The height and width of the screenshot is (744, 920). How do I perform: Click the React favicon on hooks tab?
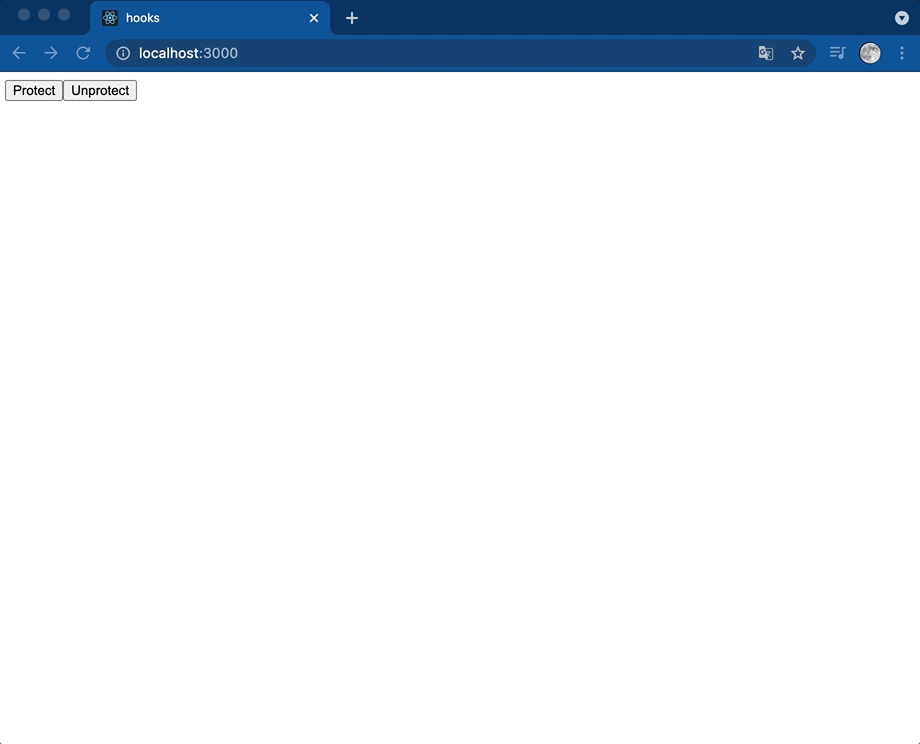(110, 18)
